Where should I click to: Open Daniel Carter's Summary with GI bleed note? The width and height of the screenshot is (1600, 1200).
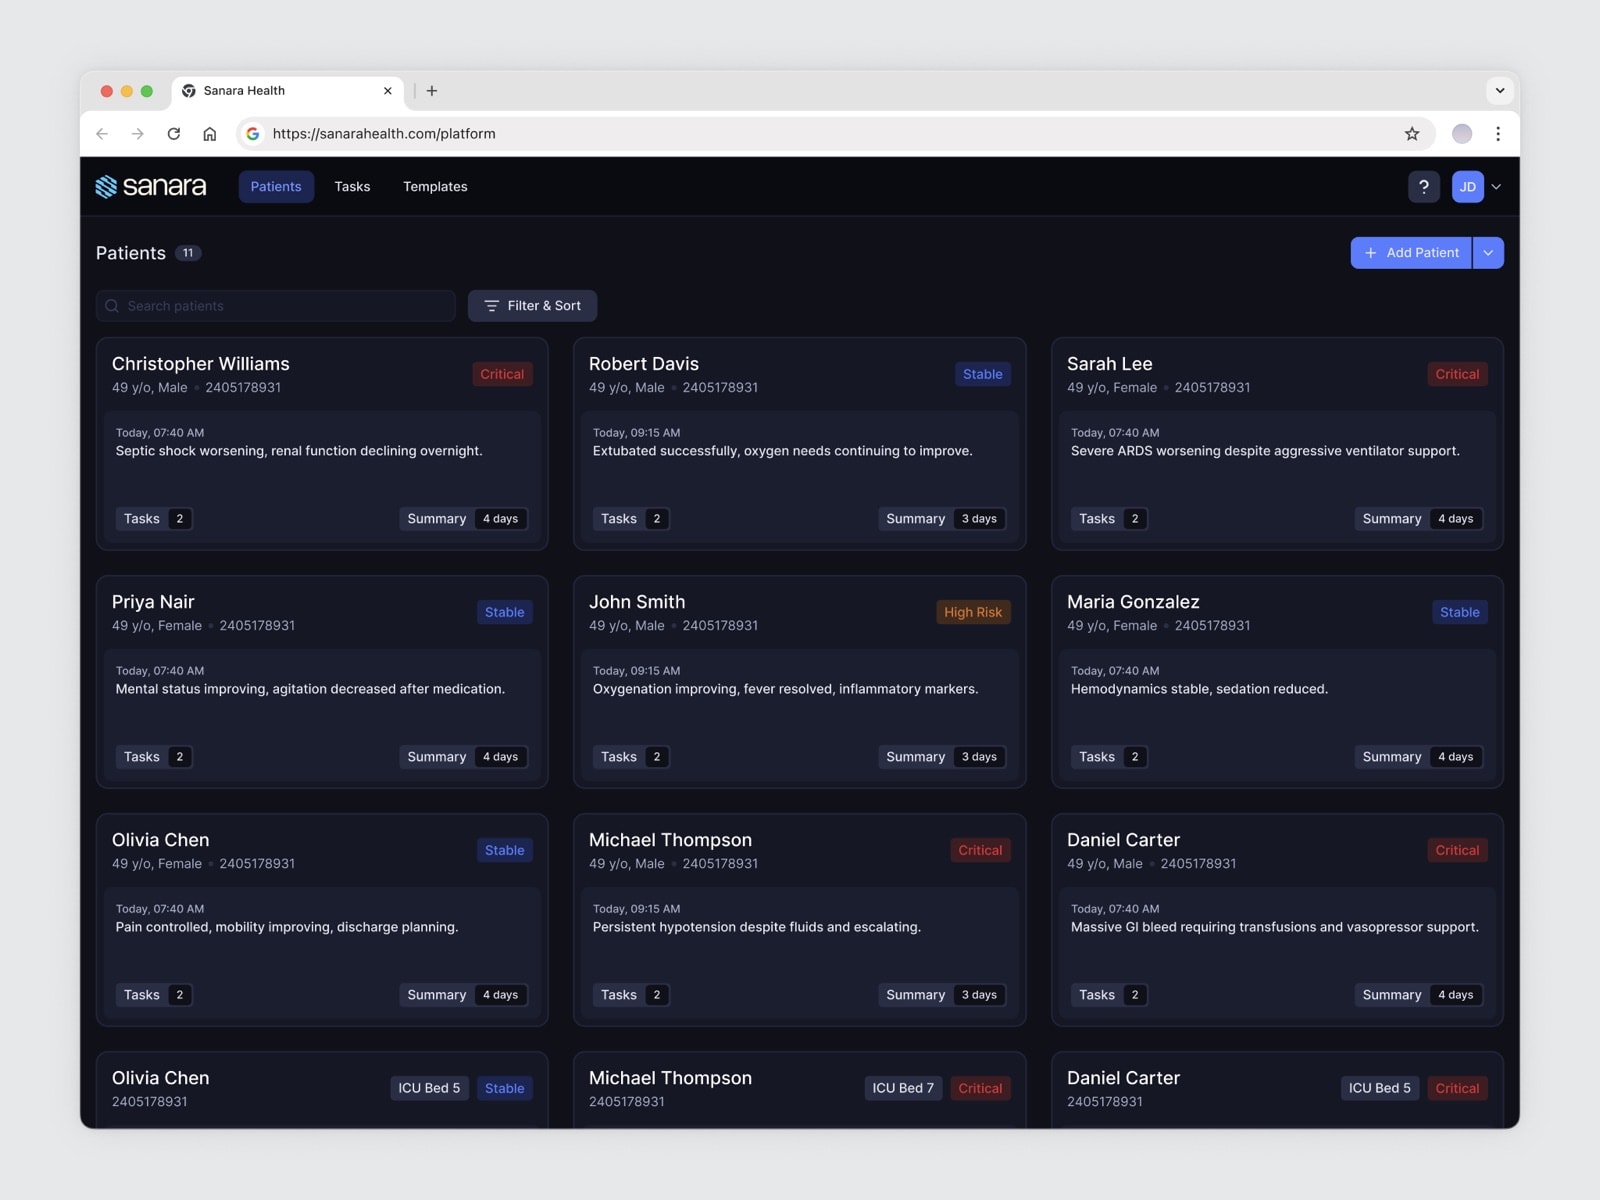(1418, 995)
